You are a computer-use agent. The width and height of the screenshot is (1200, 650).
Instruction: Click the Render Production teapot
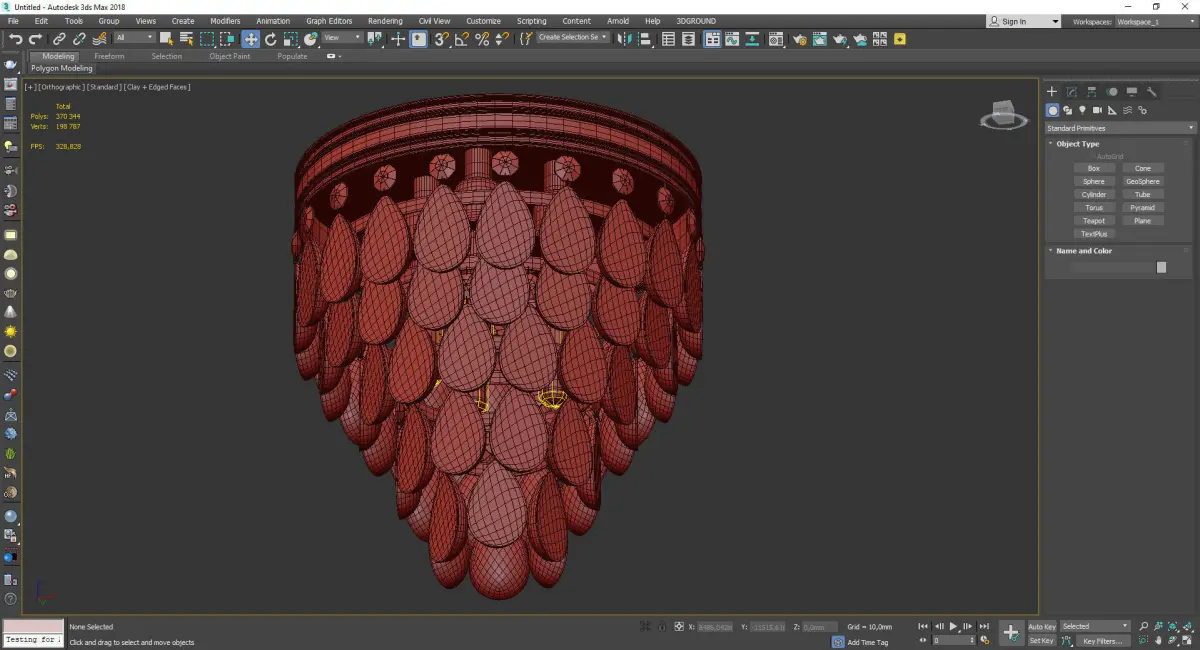(840, 39)
